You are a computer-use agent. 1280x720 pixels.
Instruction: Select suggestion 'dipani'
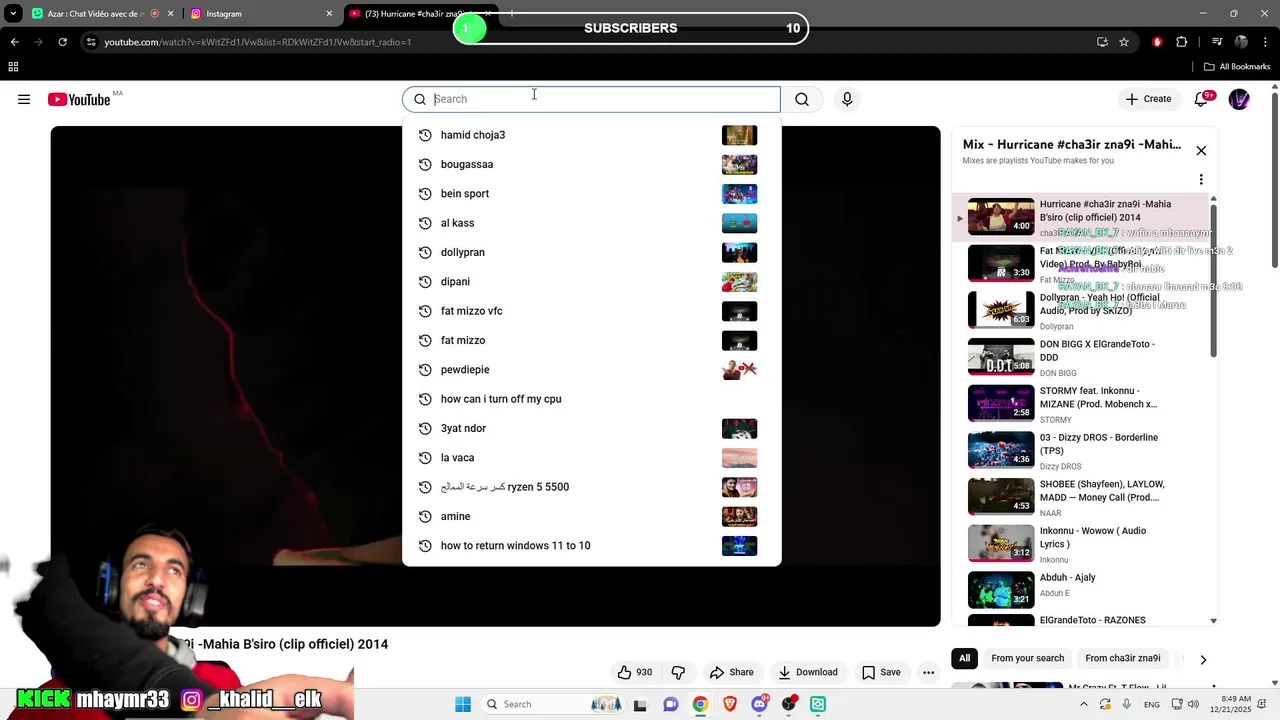click(x=591, y=282)
